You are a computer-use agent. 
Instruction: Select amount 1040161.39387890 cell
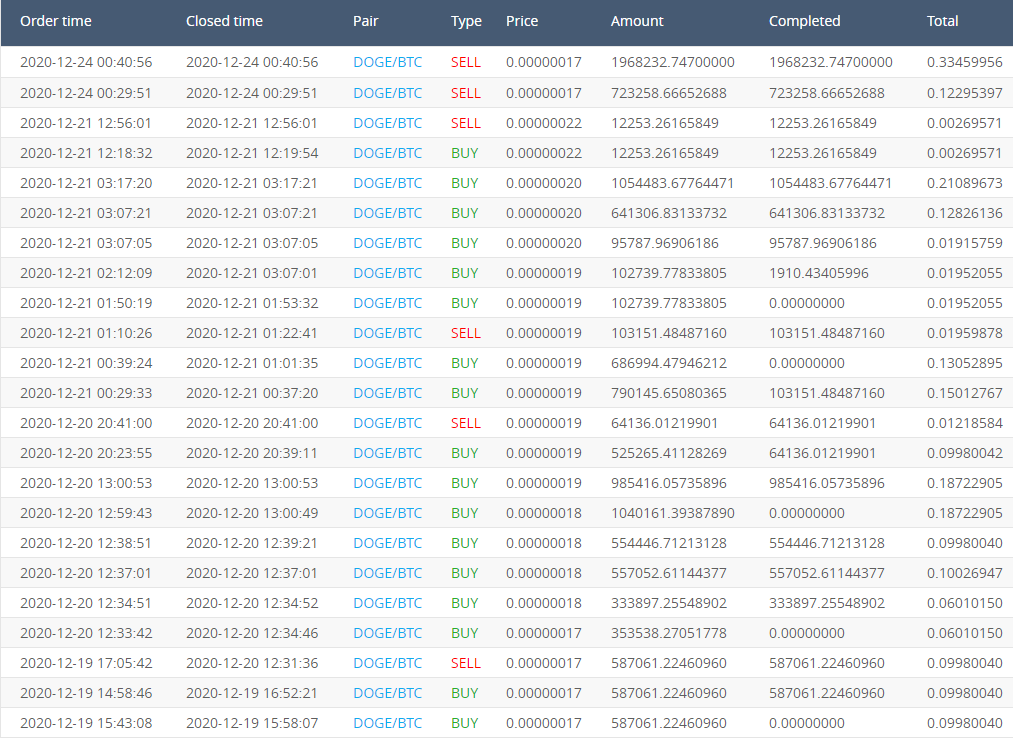tap(672, 513)
